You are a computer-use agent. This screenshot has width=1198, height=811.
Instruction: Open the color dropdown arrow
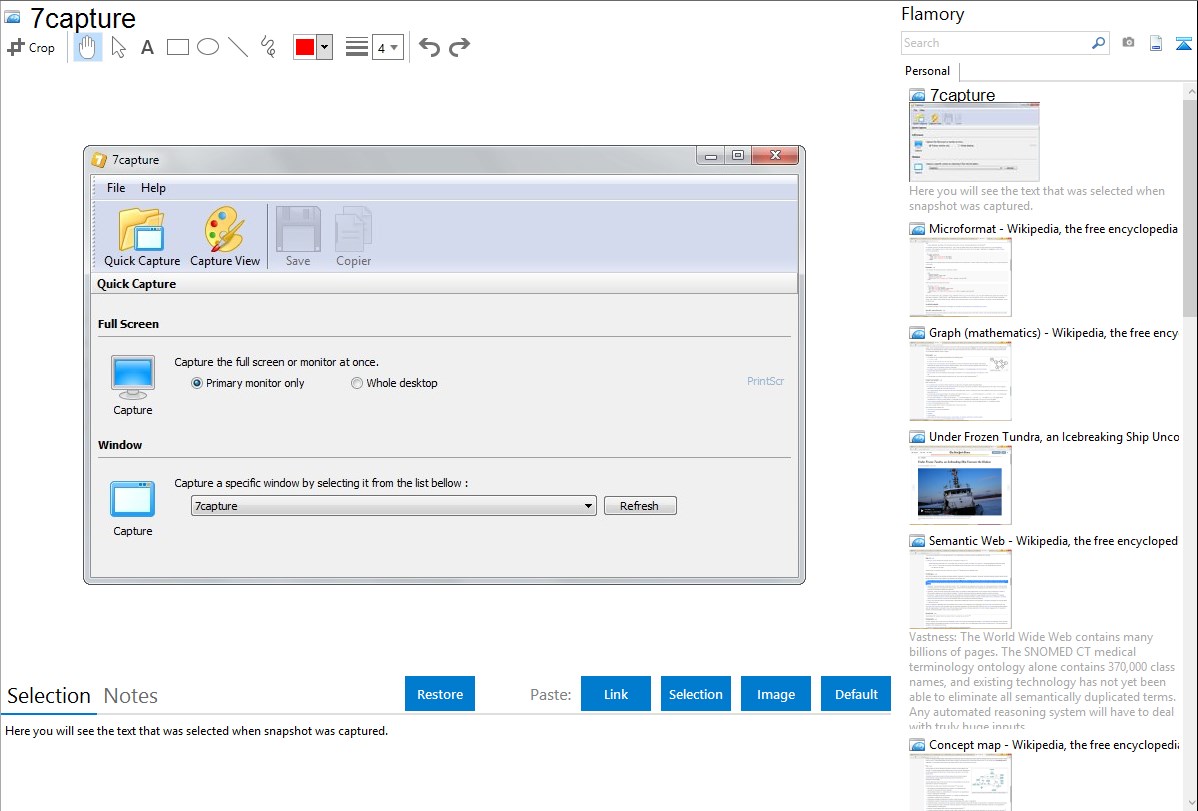[x=324, y=47]
